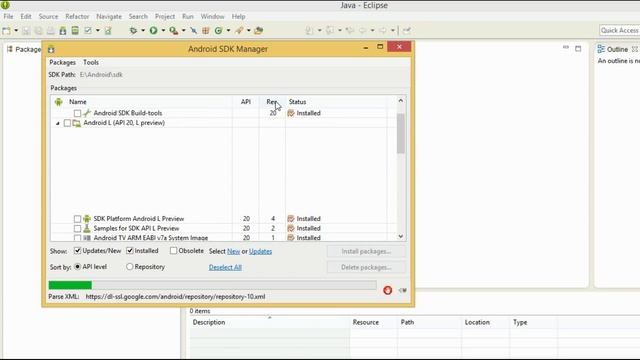Image resolution: width=640 pixels, height=360 pixels.
Task: Click the SDK Manager download progress bar
Action: point(212,285)
